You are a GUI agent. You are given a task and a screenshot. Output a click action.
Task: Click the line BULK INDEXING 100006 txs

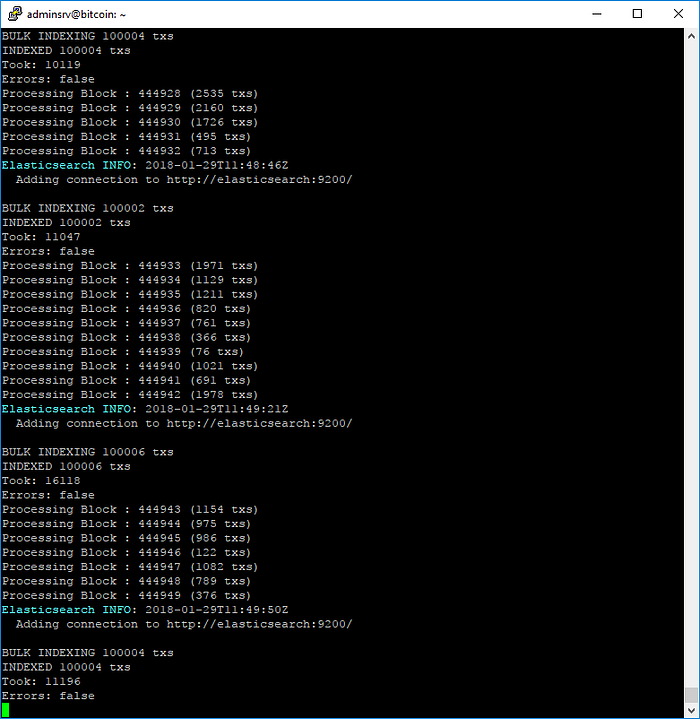88,452
